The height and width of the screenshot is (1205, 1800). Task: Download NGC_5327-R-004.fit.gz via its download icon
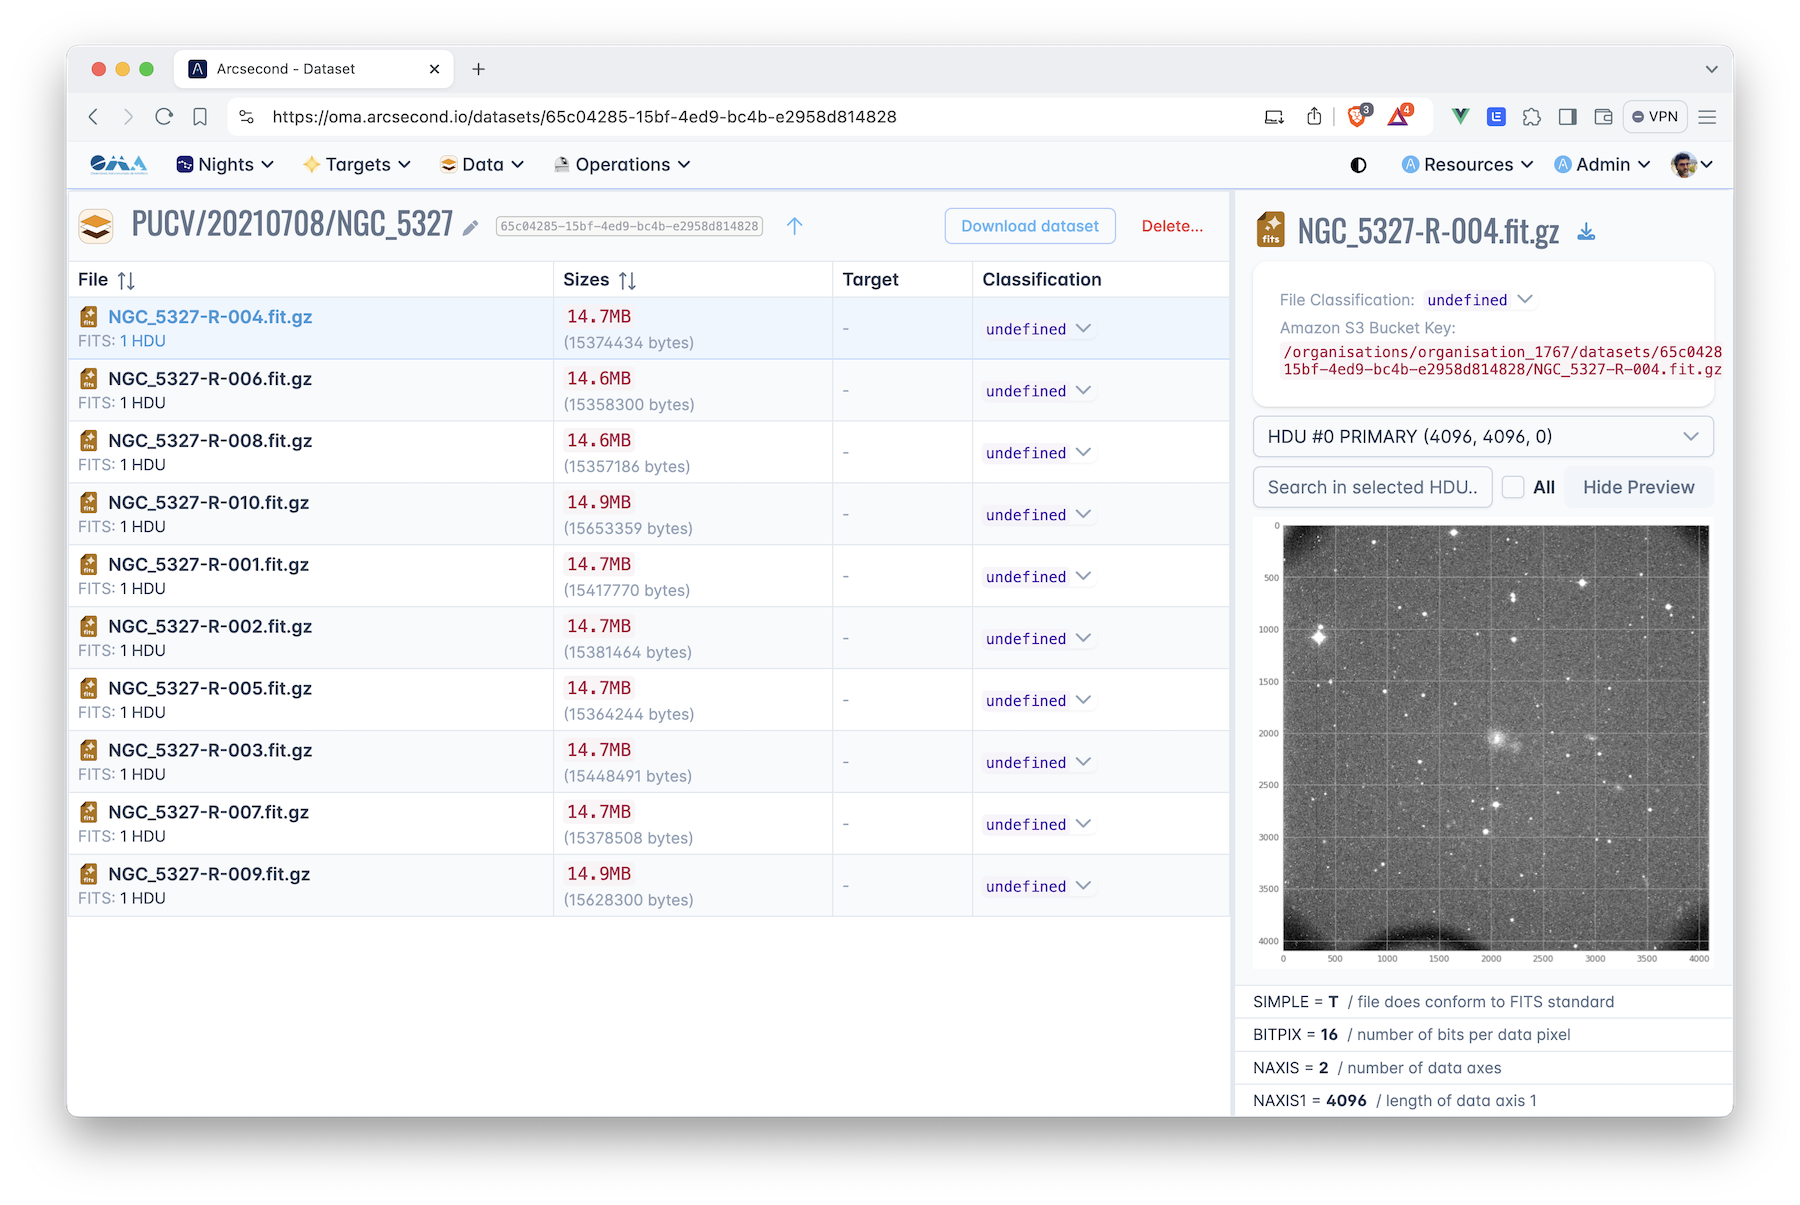1586,231
